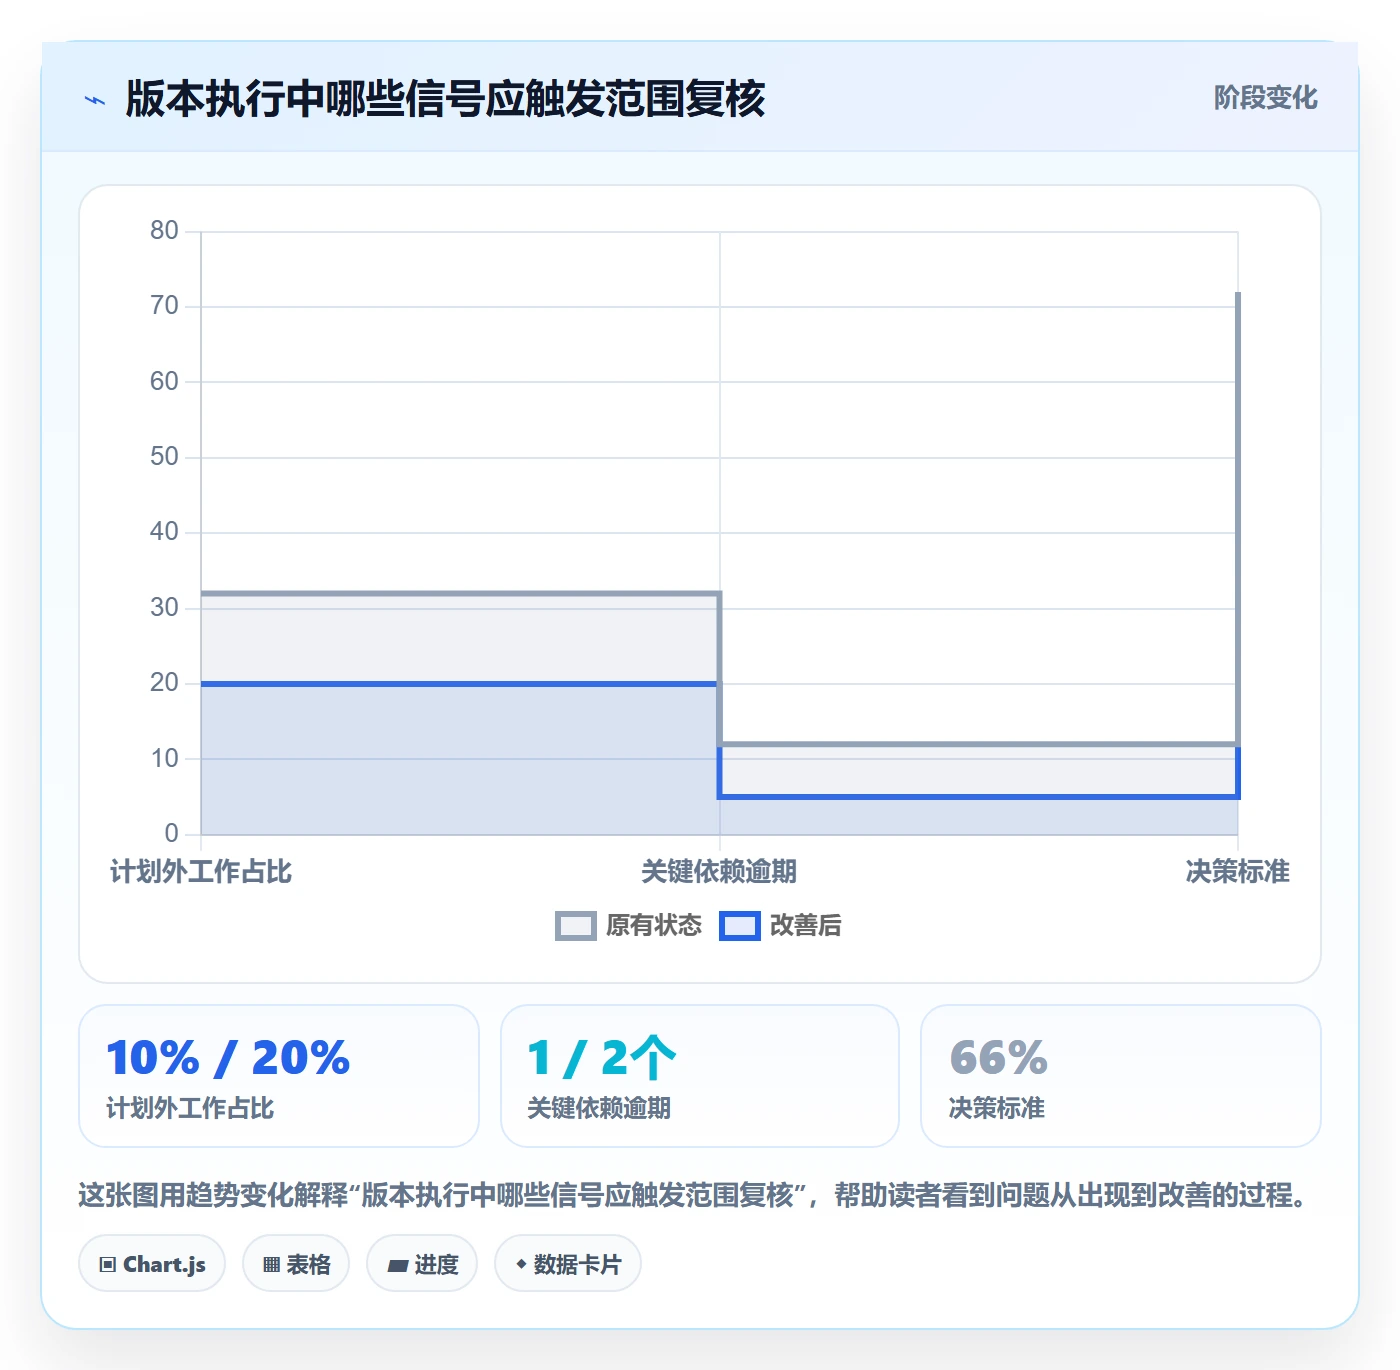
Task: Click the 数据卡片 tag
Action: click(568, 1264)
